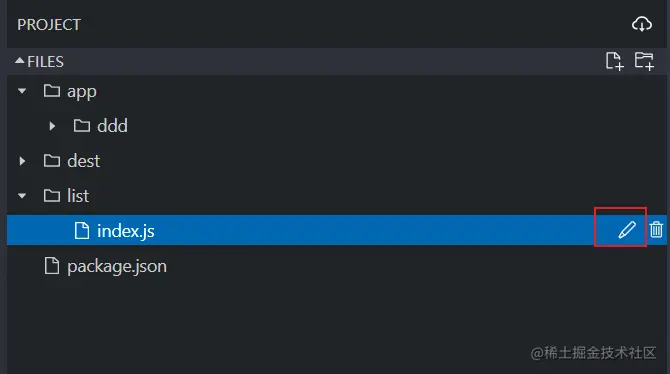Expand the dest folder arrow

pyautogui.click(x=22, y=161)
